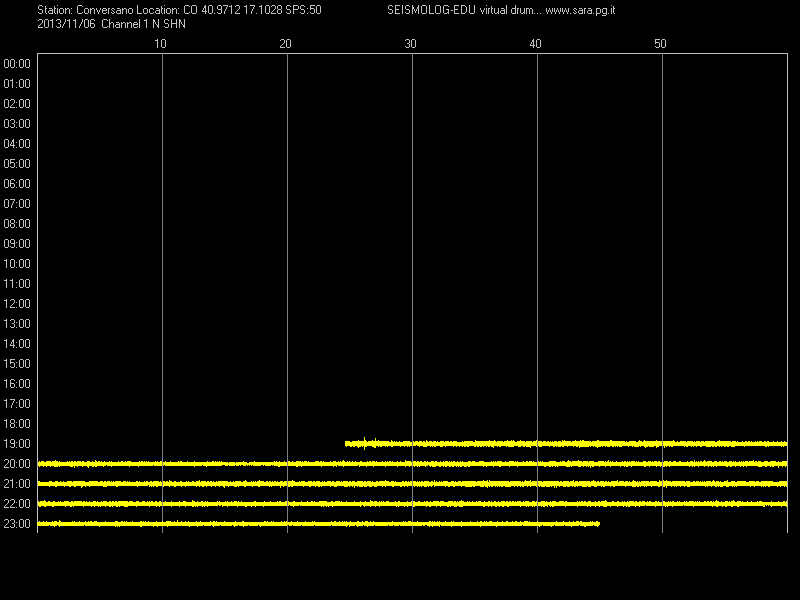The height and width of the screenshot is (600, 800).
Task: Click the 20:00 hour label
Action: click(x=17, y=464)
